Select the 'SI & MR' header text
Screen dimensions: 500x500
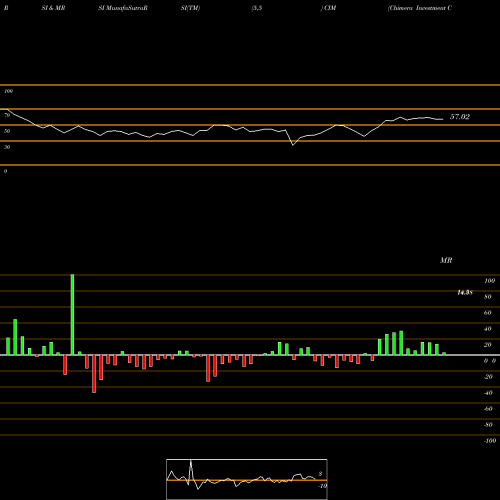click(53, 8)
